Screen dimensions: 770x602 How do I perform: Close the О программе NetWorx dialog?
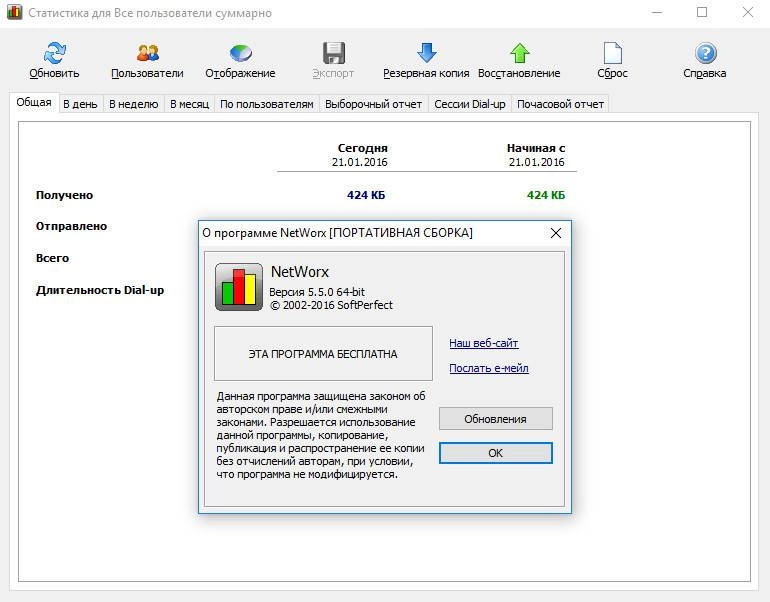556,233
